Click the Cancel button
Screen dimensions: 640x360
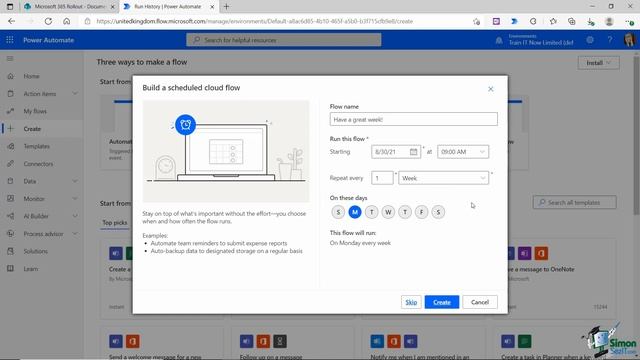click(480, 302)
